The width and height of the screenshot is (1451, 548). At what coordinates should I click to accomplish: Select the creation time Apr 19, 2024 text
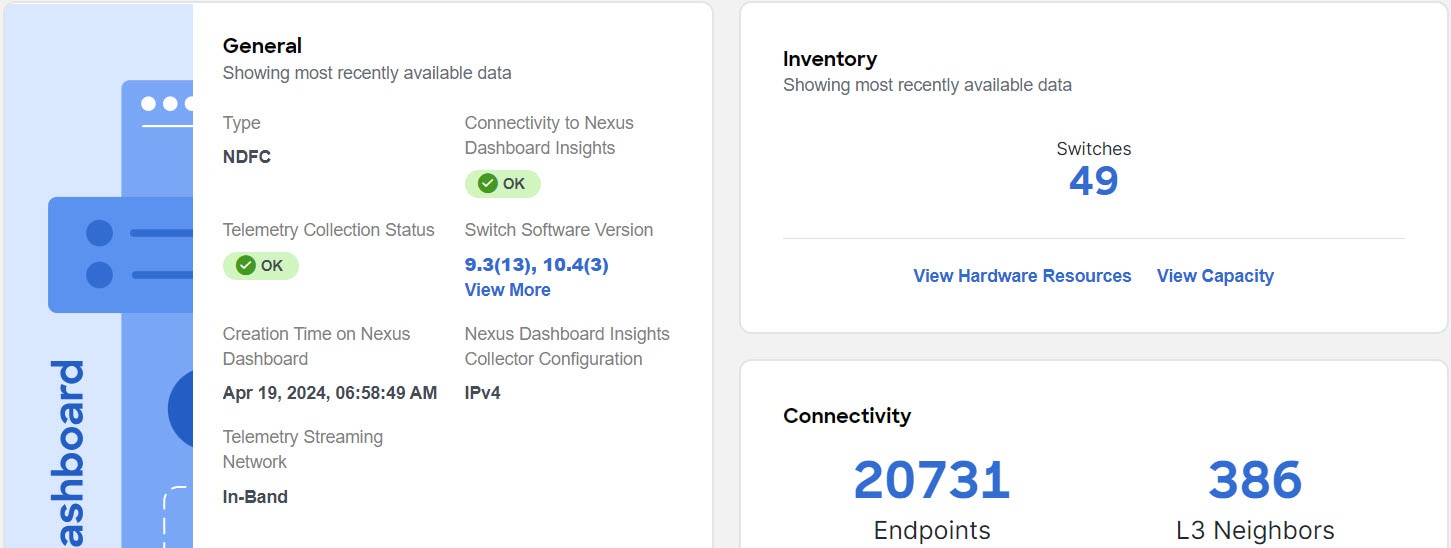(x=330, y=393)
